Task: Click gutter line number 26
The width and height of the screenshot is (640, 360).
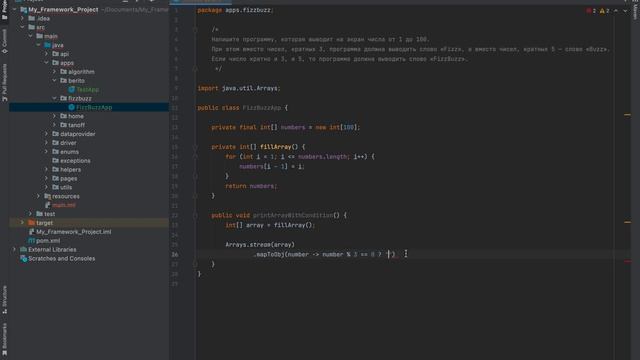Action: 175,255
